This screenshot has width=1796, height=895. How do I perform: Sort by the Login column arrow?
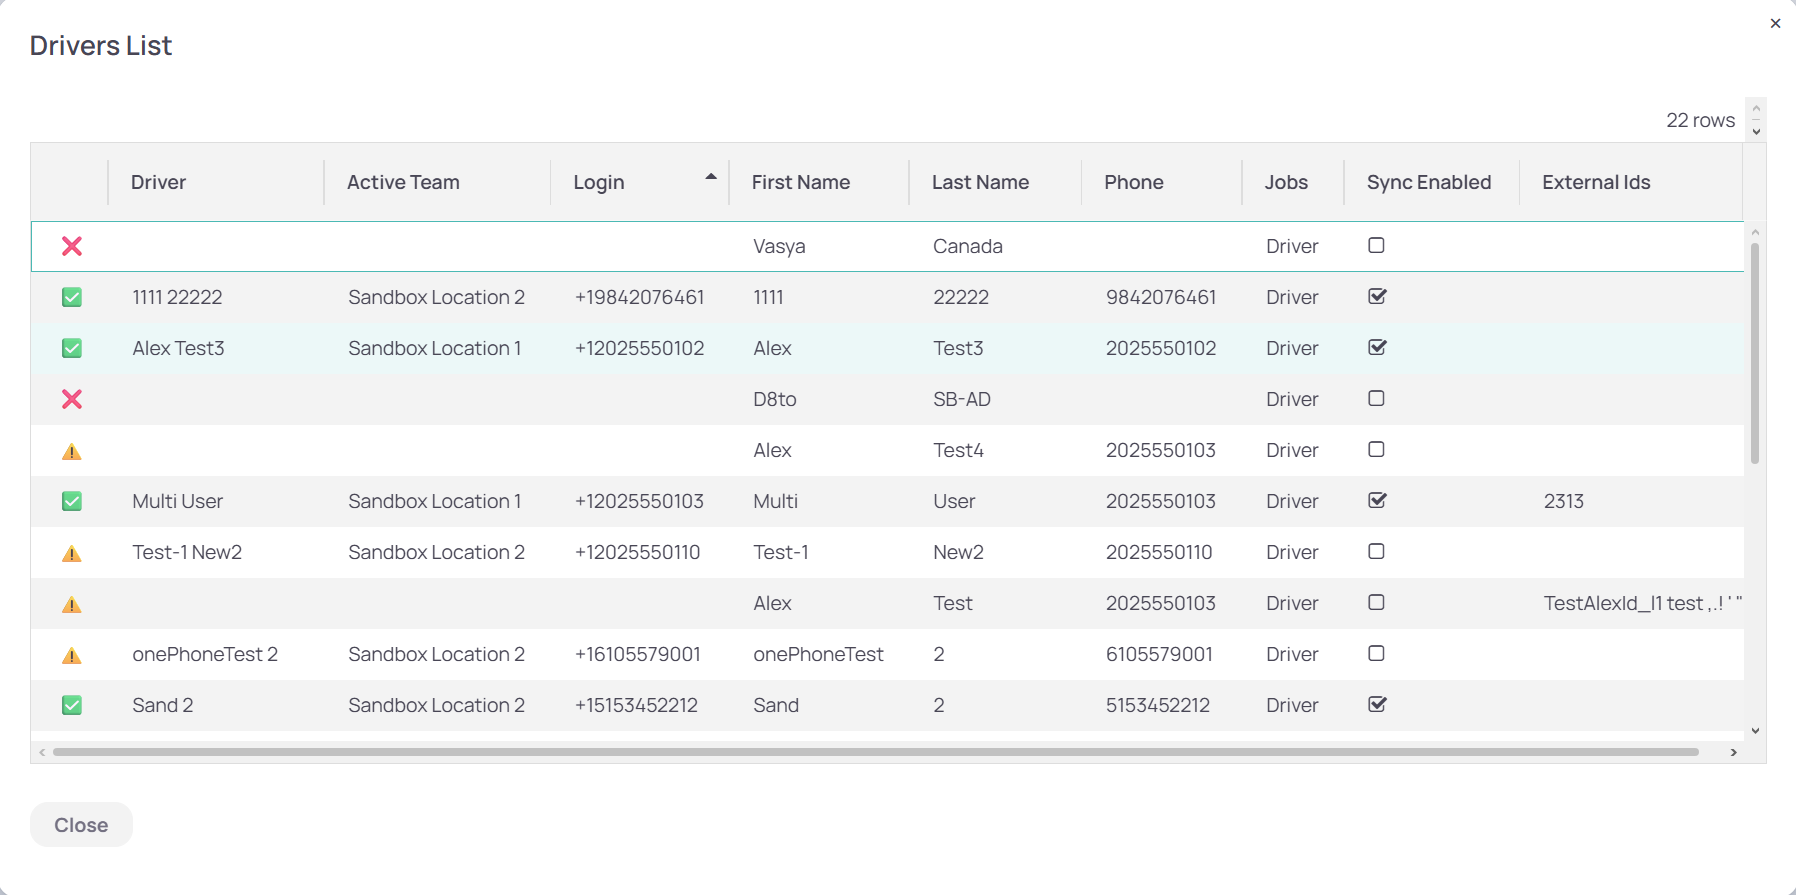click(x=711, y=177)
